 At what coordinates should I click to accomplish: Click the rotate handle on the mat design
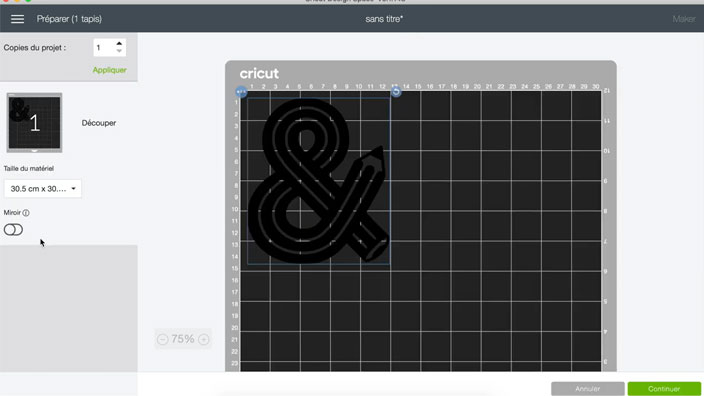pos(396,92)
